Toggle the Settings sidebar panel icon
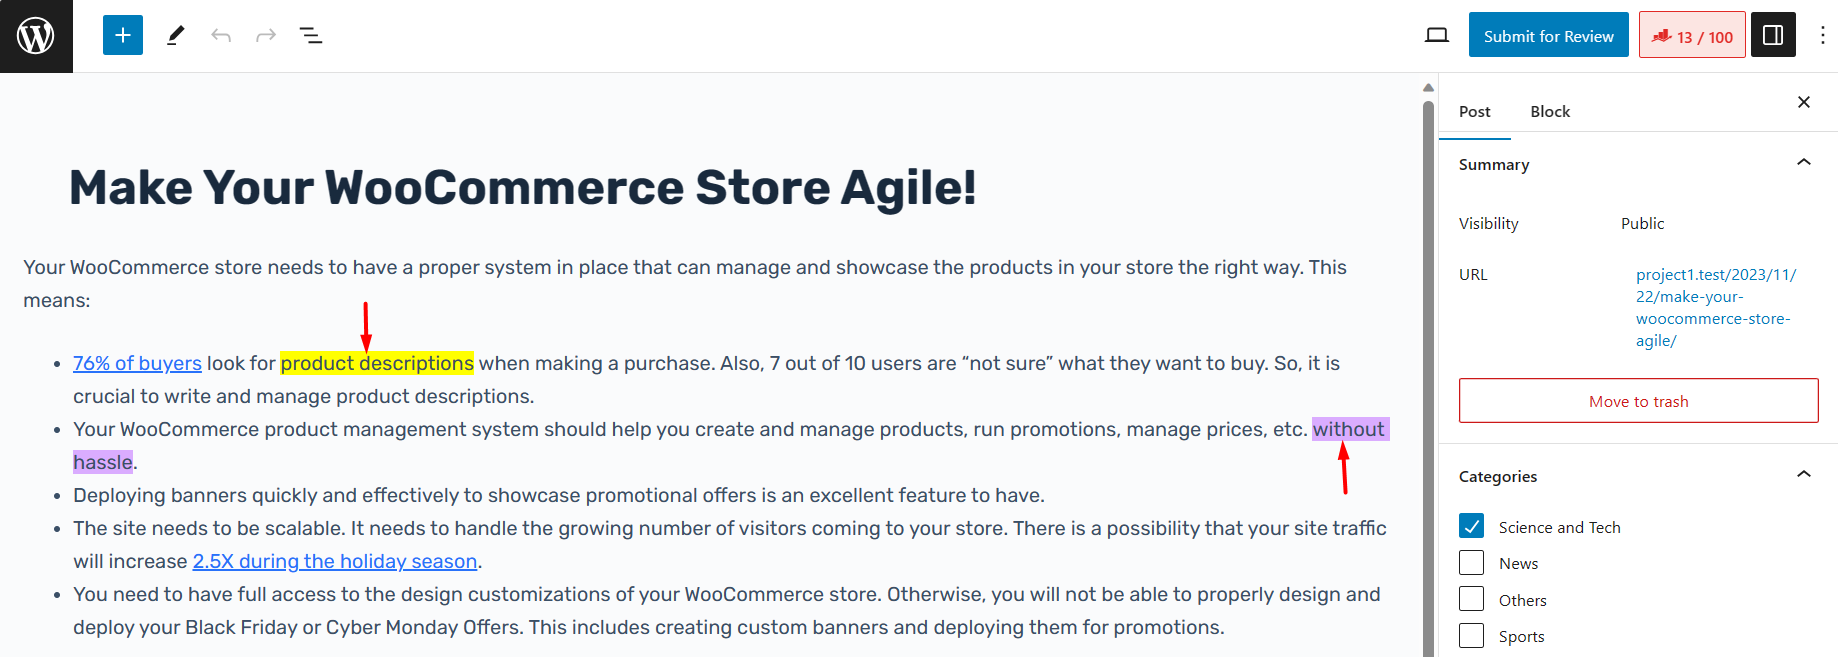 [1773, 36]
